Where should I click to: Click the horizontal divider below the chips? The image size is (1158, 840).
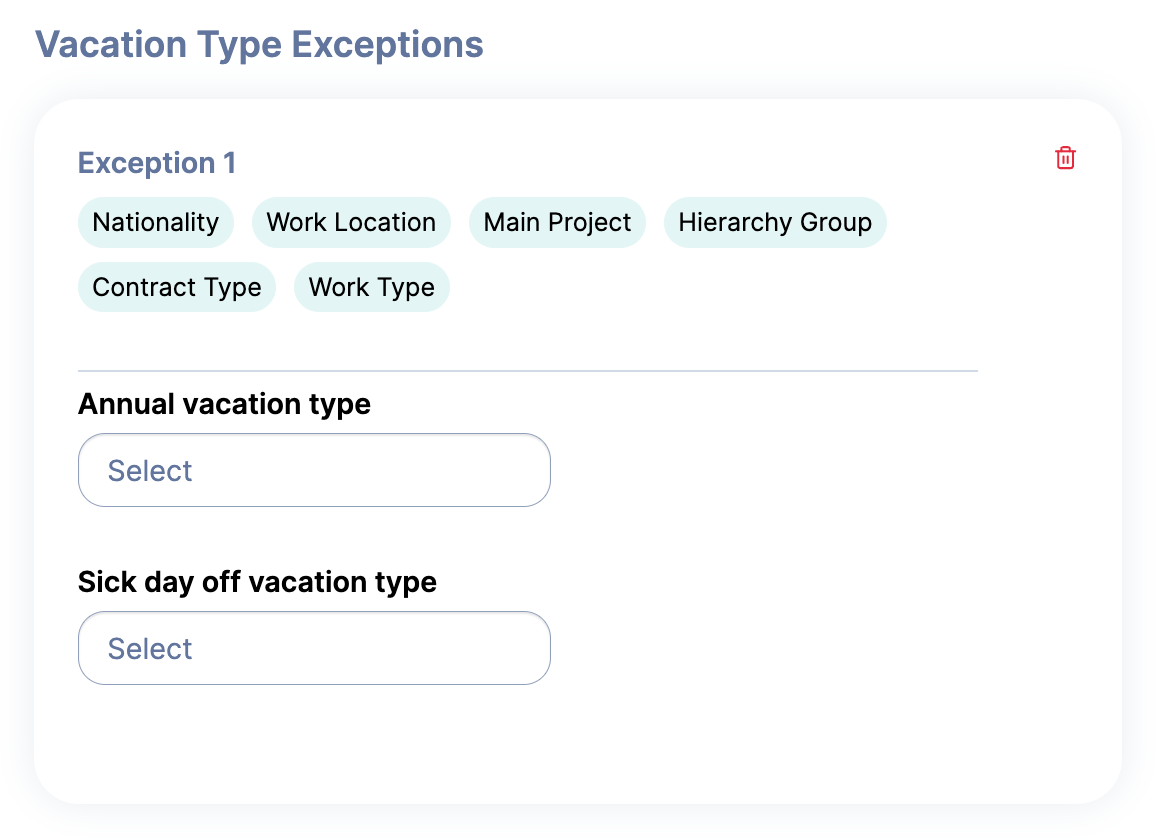[x=527, y=371]
